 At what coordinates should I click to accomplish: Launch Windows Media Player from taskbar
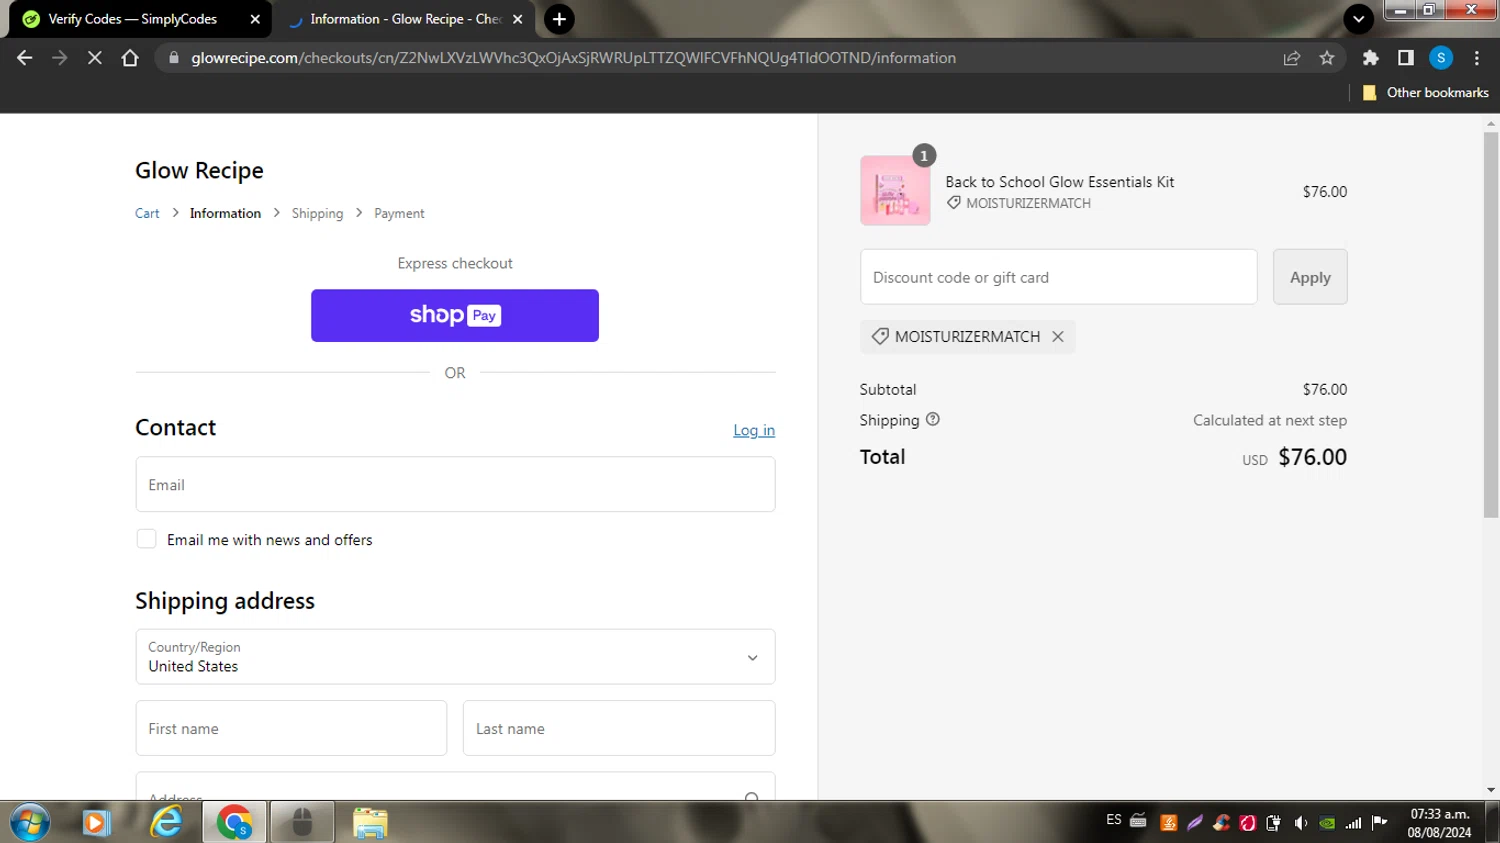[x=96, y=822]
